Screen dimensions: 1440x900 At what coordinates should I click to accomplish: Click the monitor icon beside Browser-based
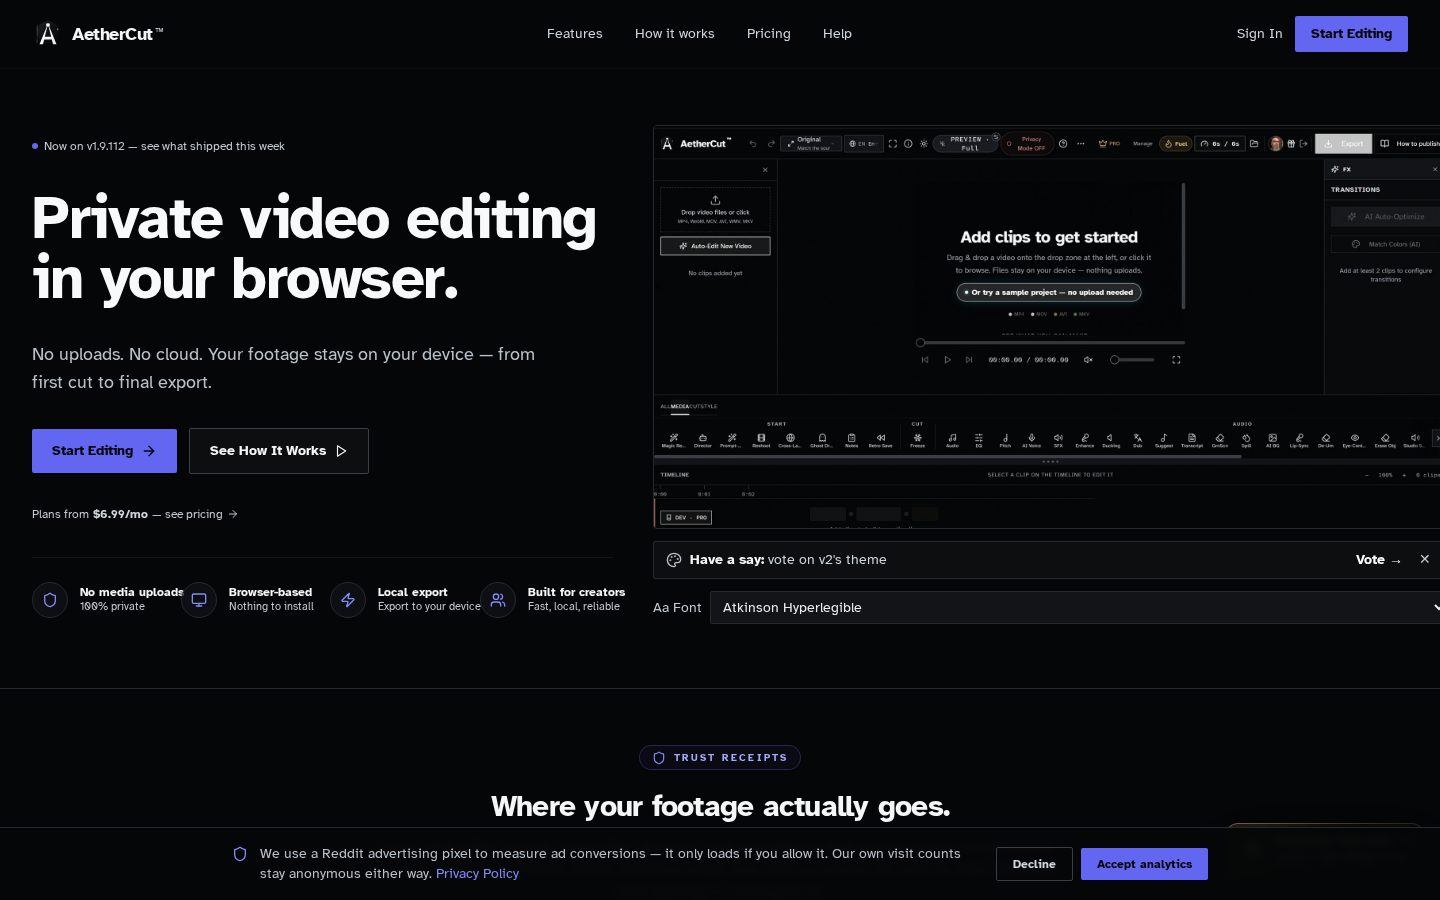199,600
